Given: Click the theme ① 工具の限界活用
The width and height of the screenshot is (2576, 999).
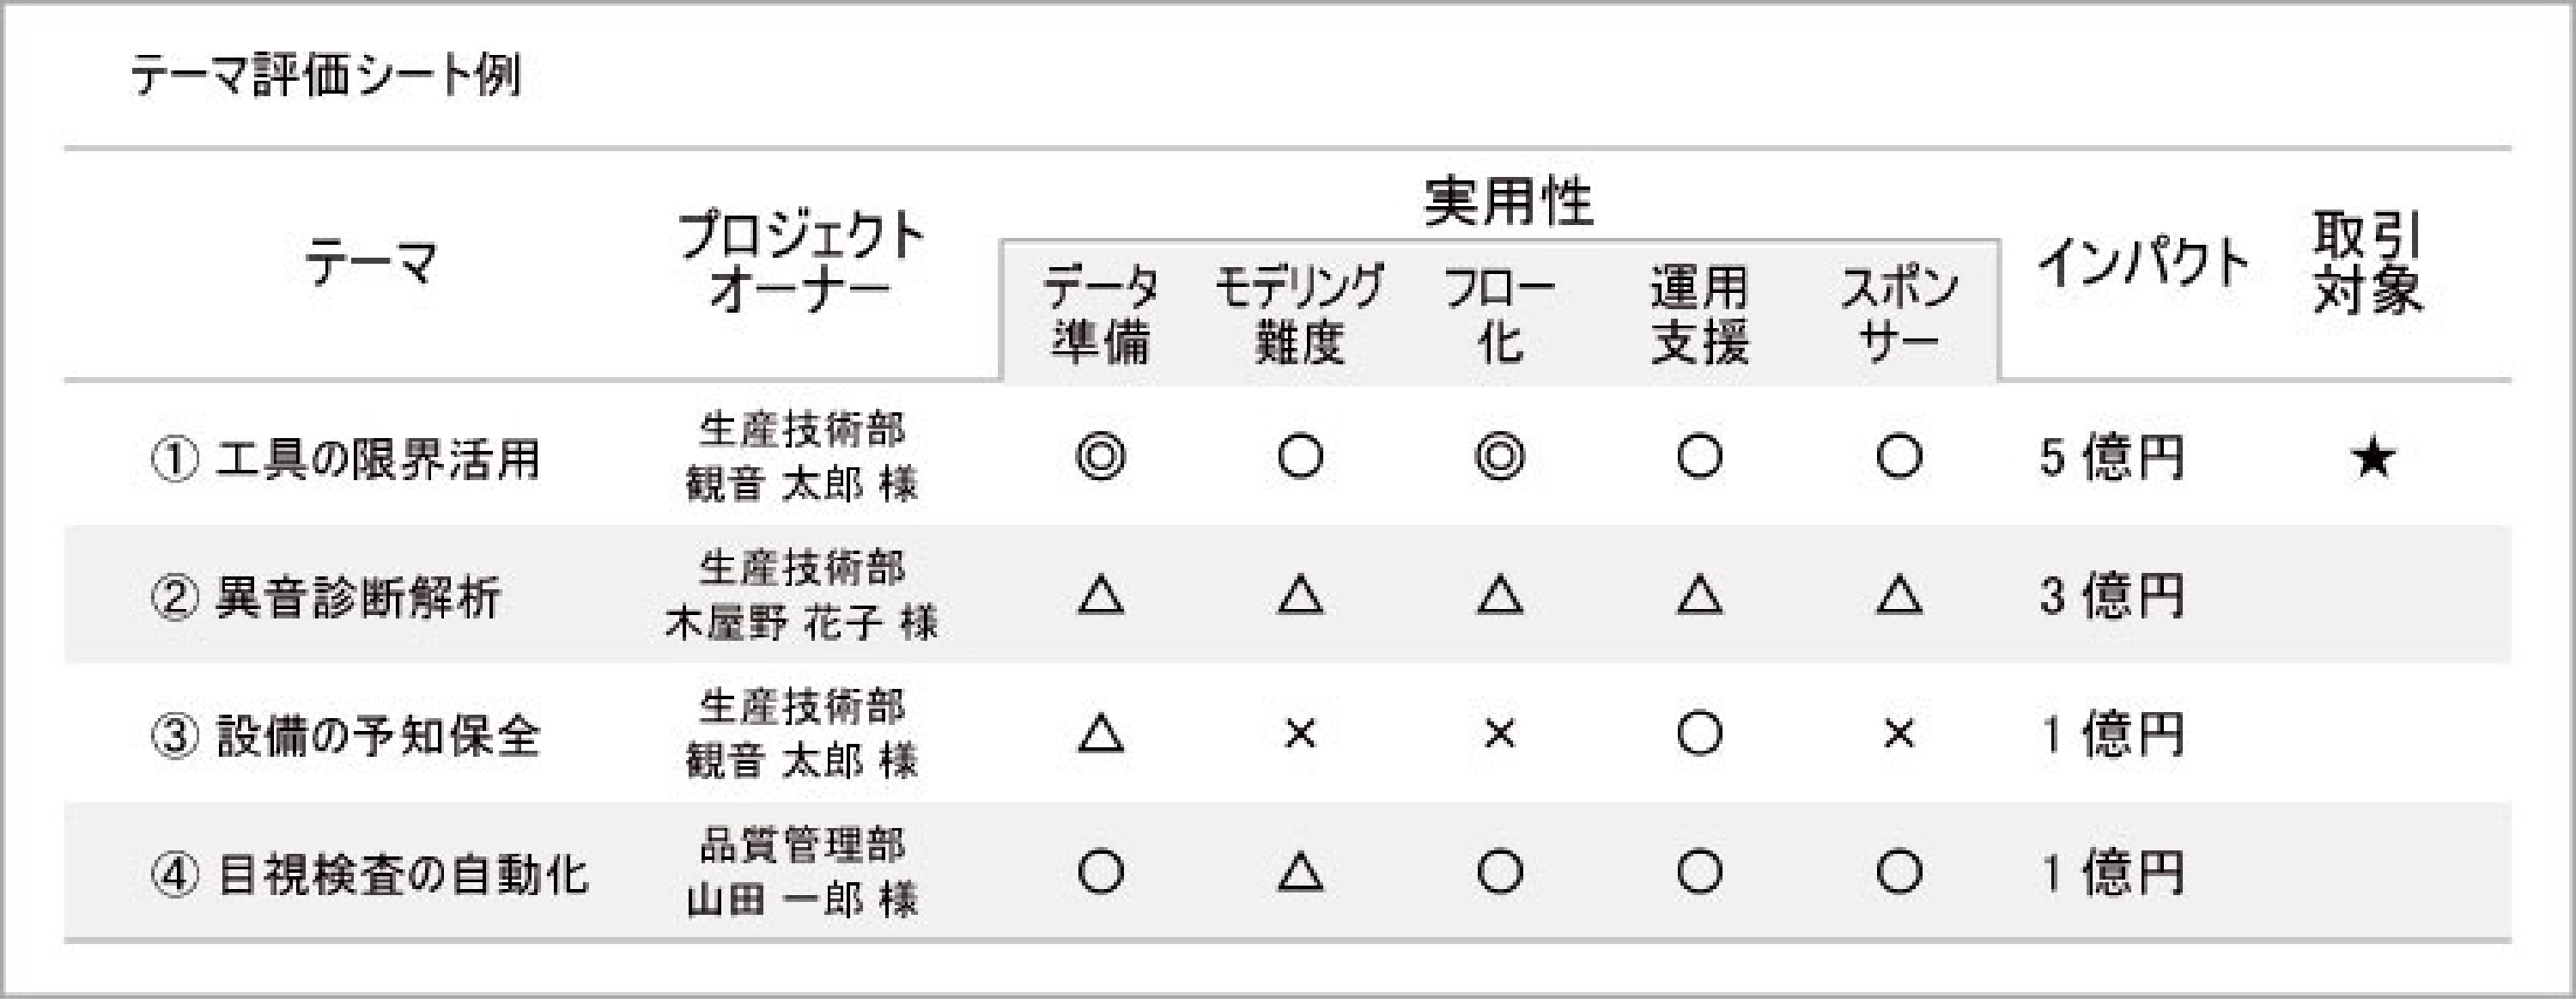Looking at the screenshot, I should tap(346, 459).
